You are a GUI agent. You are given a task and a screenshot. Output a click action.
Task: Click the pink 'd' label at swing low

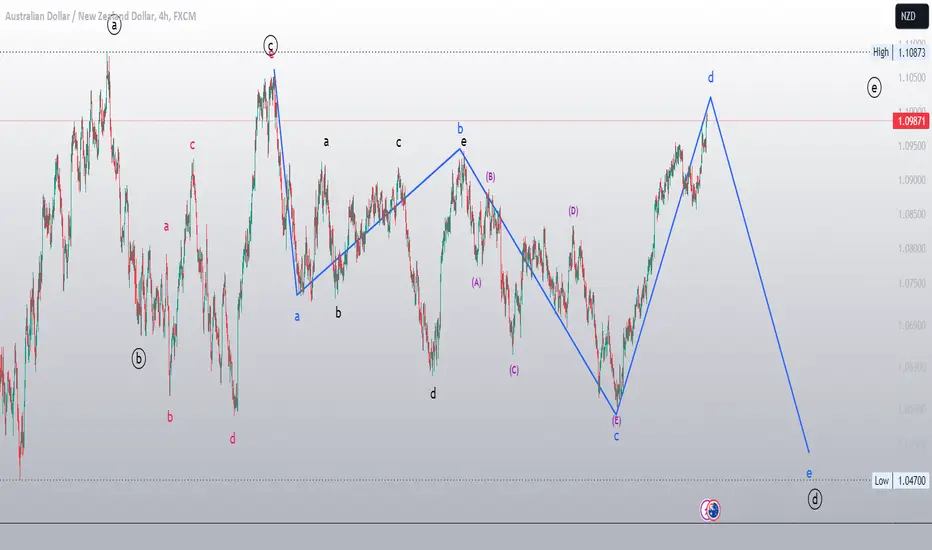pos(232,439)
